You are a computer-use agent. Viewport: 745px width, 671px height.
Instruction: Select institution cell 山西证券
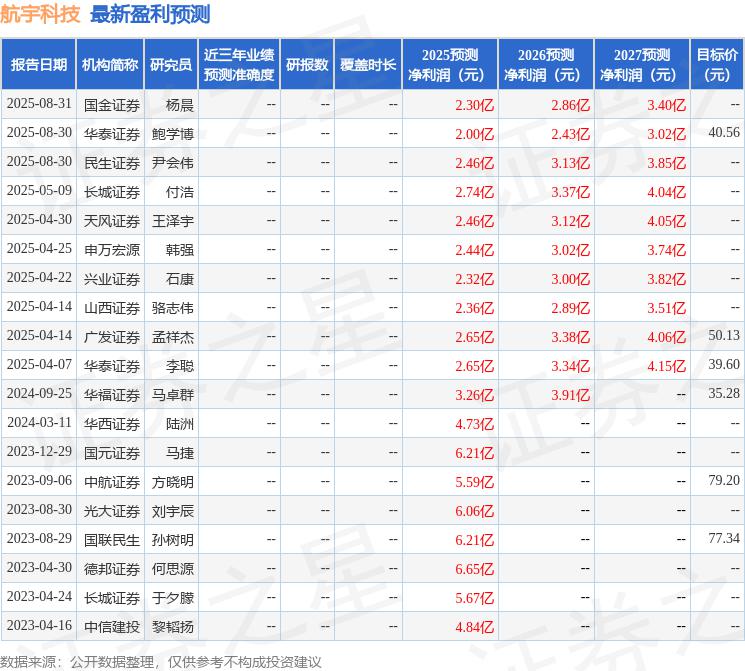[112, 308]
